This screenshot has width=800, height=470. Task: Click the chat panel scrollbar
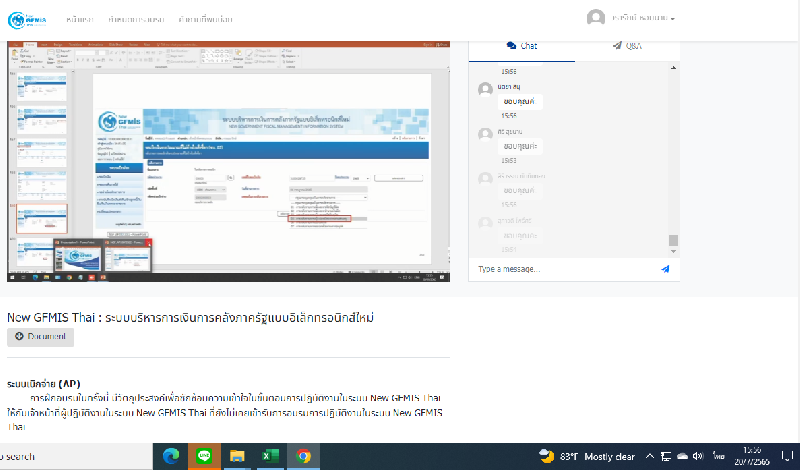673,240
